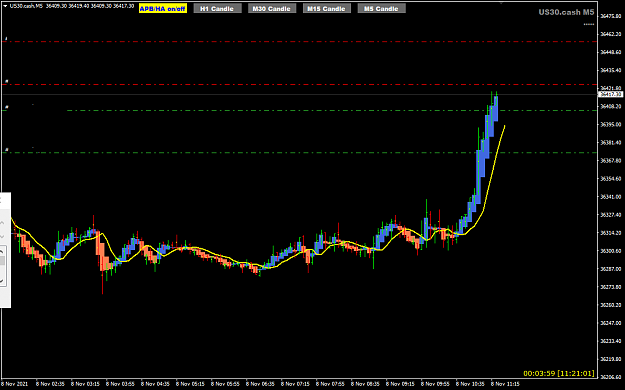This screenshot has width=625, height=390.
Task: Click price scale value 36300.60
Action: click(611, 251)
